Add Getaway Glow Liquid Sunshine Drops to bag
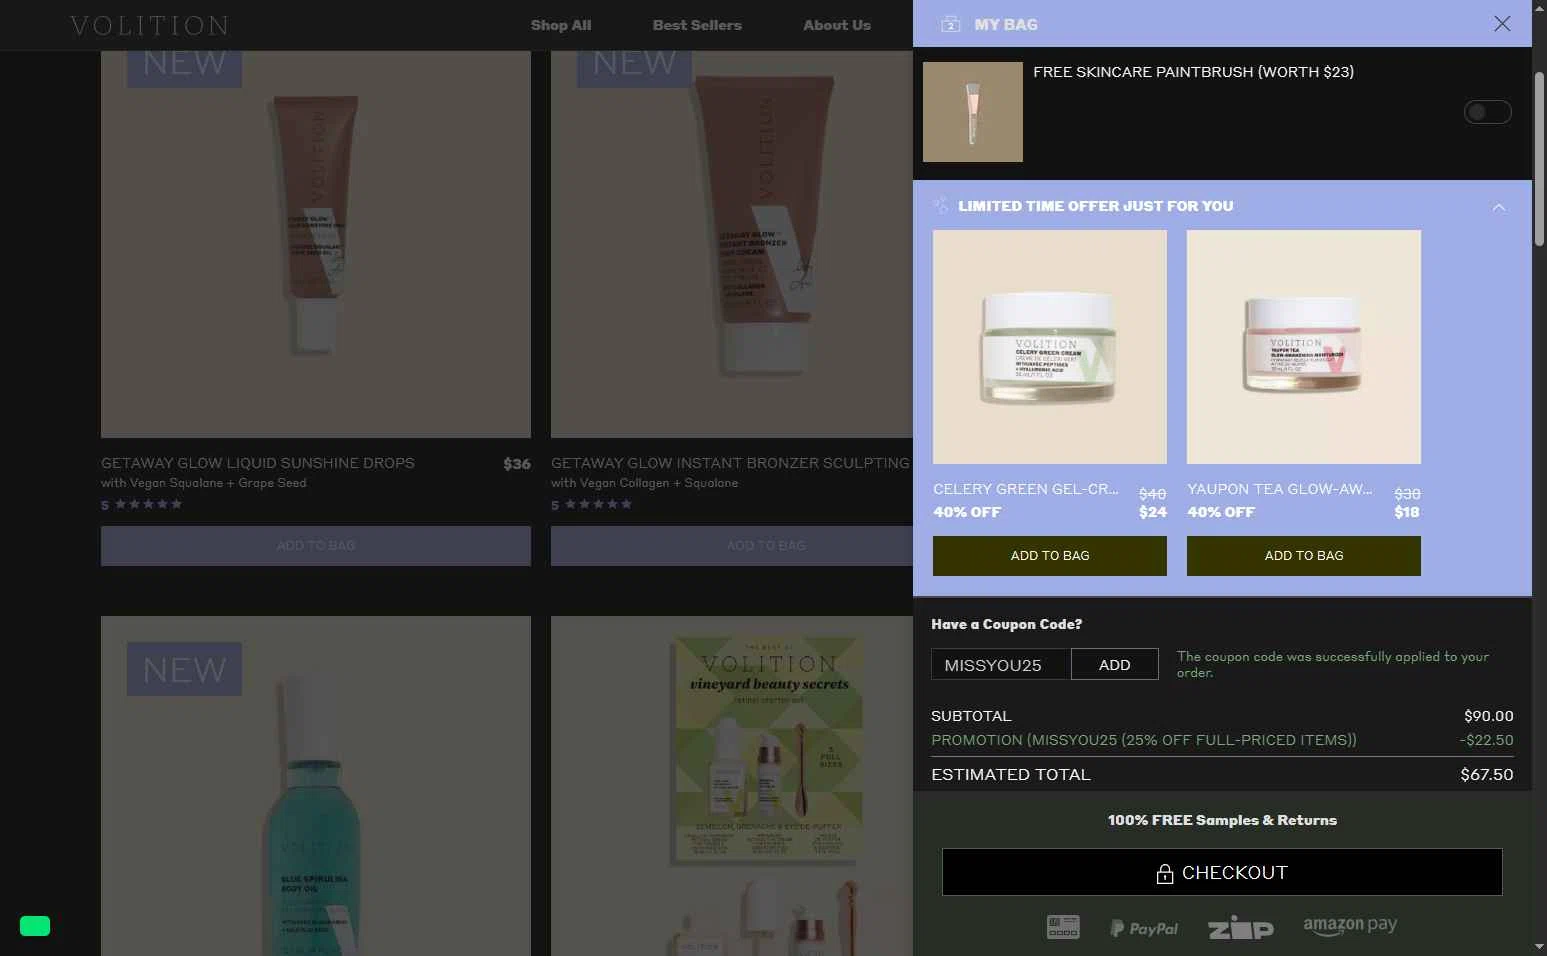The height and width of the screenshot is (956, 1547). tap(316, 546)
